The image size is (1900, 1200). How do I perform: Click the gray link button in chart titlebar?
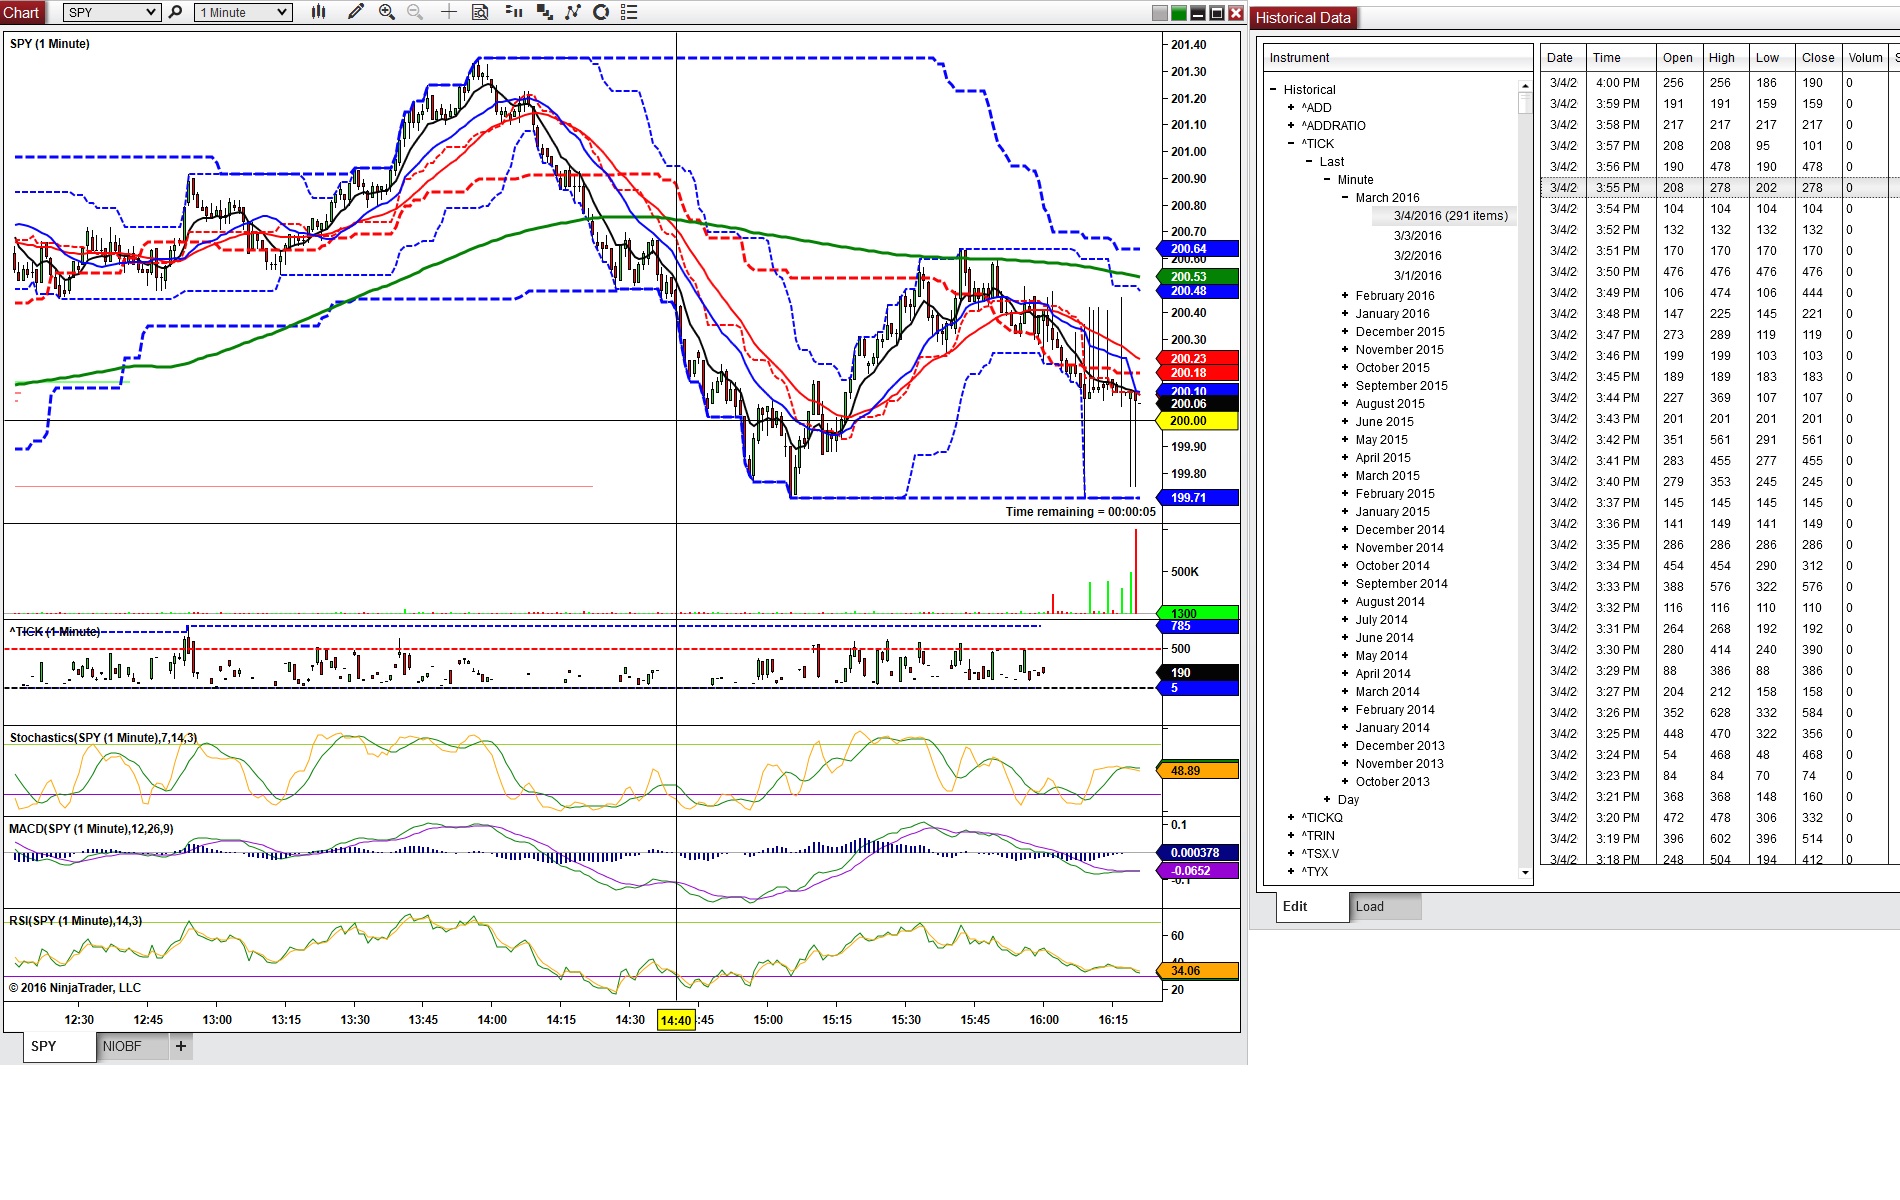1160,13
